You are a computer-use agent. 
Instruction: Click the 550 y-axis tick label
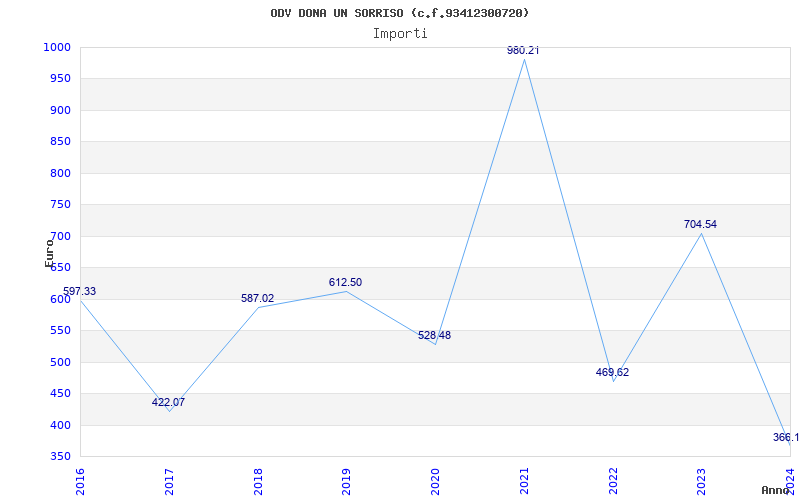tap(60, 331)
